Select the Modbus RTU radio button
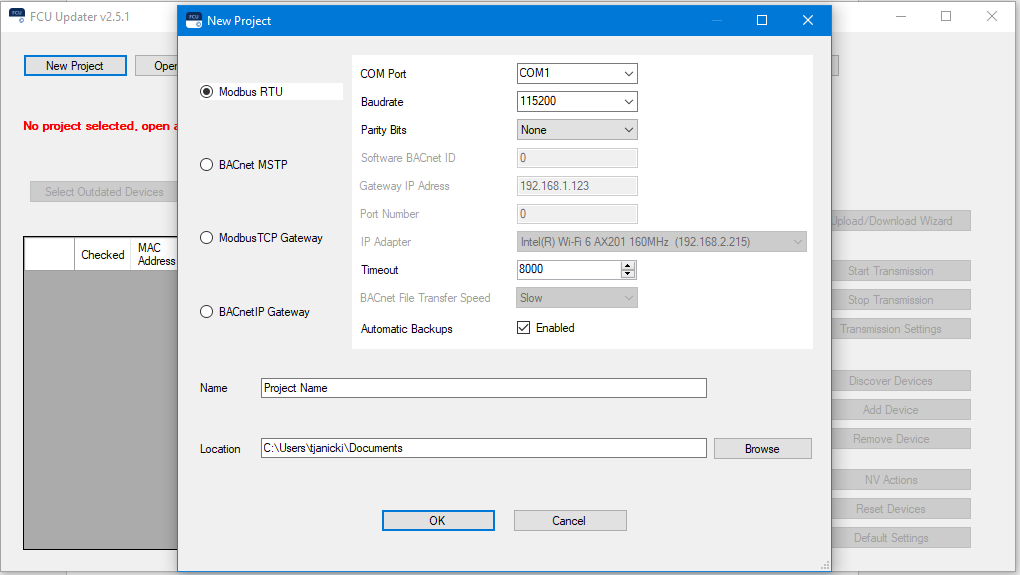The width and height of the screenshot is (1020, 575). [207, 92]
